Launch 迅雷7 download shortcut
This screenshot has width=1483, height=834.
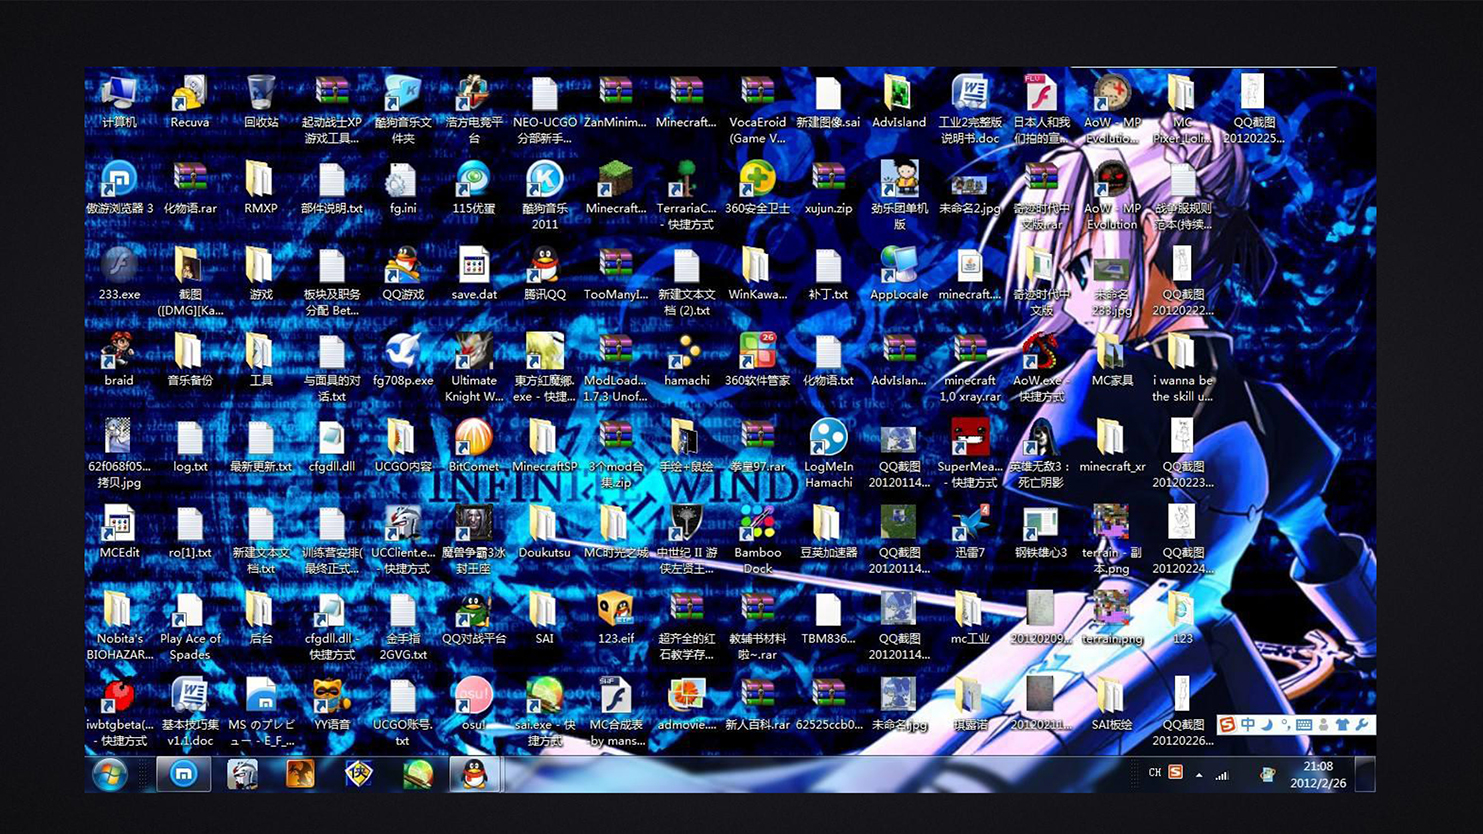tap(969, 532)
